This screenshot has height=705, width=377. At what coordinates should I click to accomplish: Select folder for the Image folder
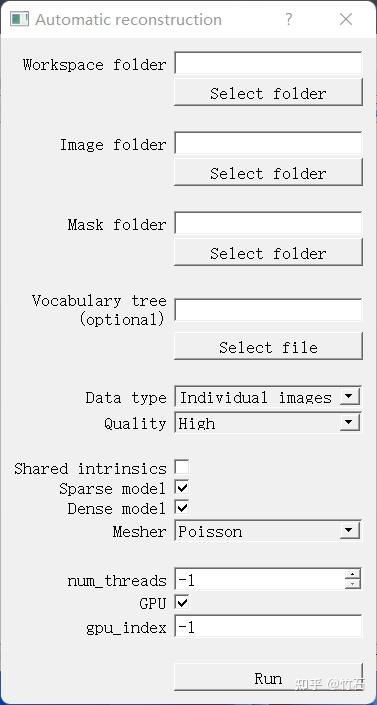(x=268, y=173)
